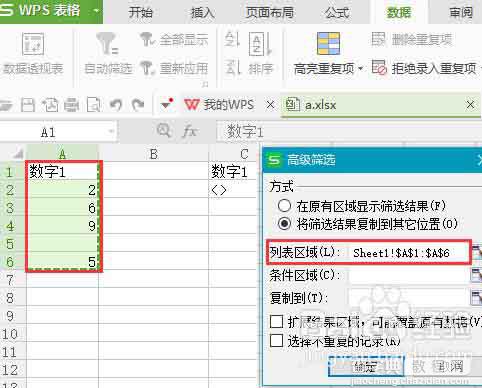Undo the last action
The height and width of the screenshot is (388, 482).
coord(116,105)
